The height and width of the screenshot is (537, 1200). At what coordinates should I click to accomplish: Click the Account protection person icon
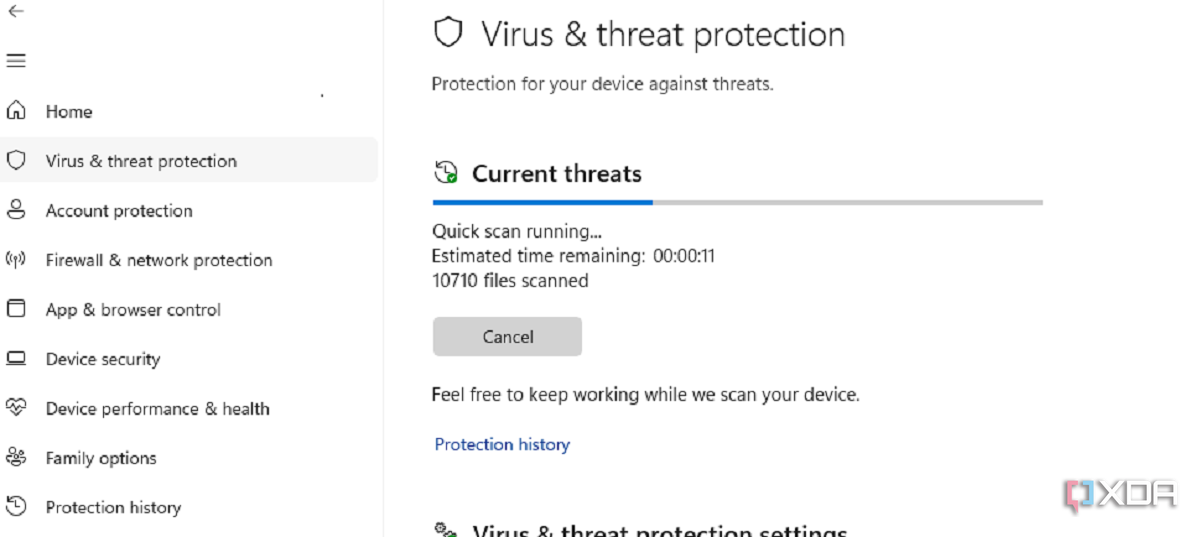coord(16,210)
